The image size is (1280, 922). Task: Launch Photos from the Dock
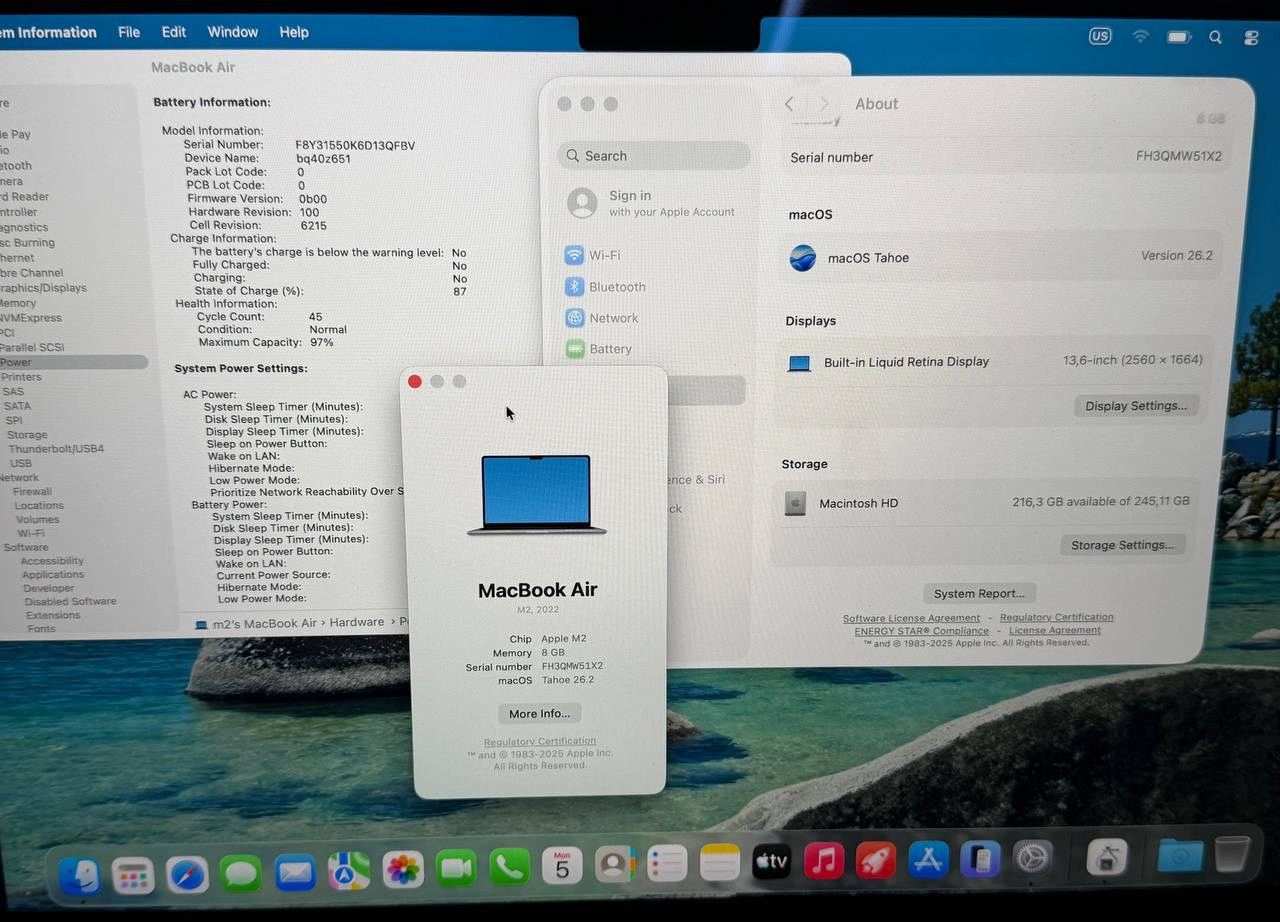(x=403, y=869)
